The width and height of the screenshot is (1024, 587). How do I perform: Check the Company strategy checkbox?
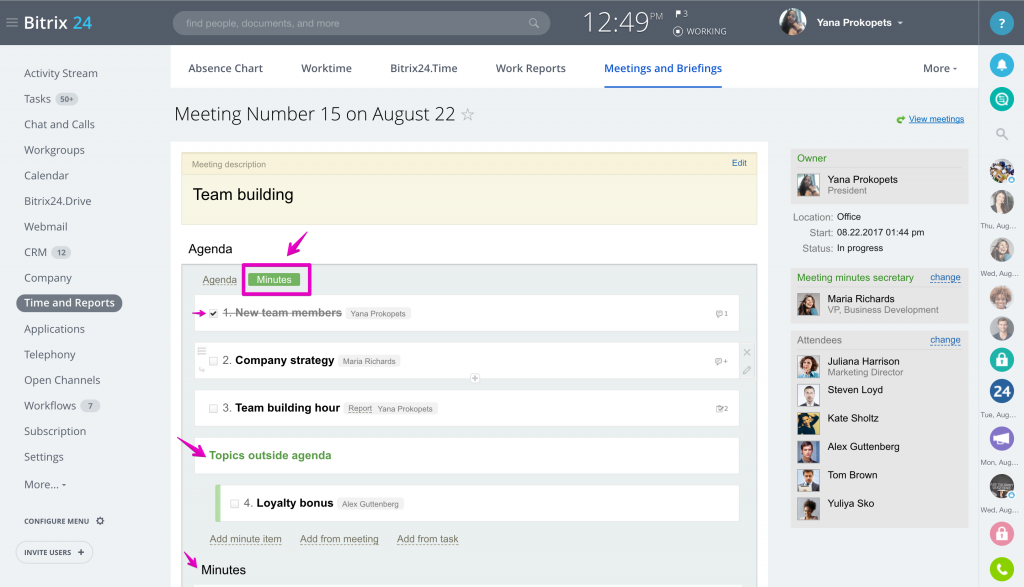tap(213, 361)
